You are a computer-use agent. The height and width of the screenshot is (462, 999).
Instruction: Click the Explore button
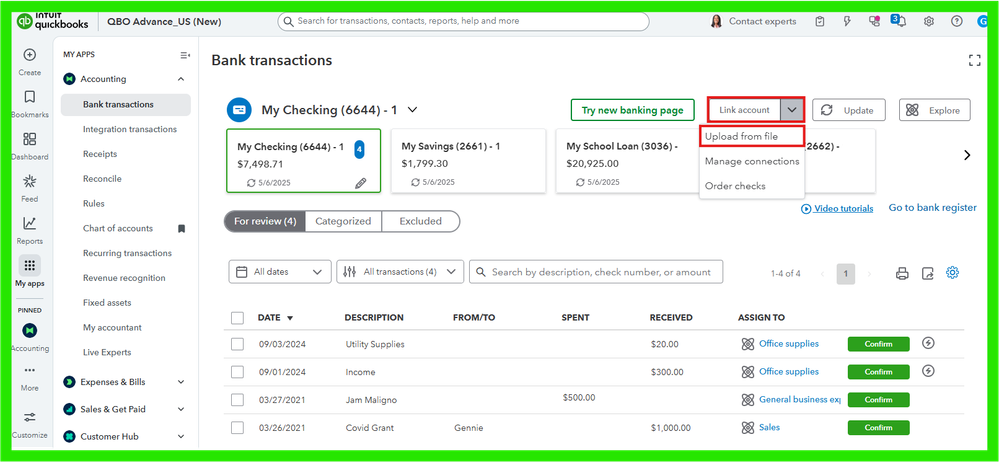pyautogui.click(x=935, y=110)
